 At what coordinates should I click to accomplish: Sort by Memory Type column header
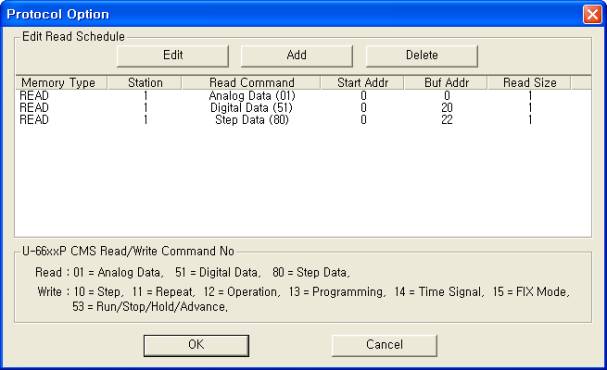[61, 82]
